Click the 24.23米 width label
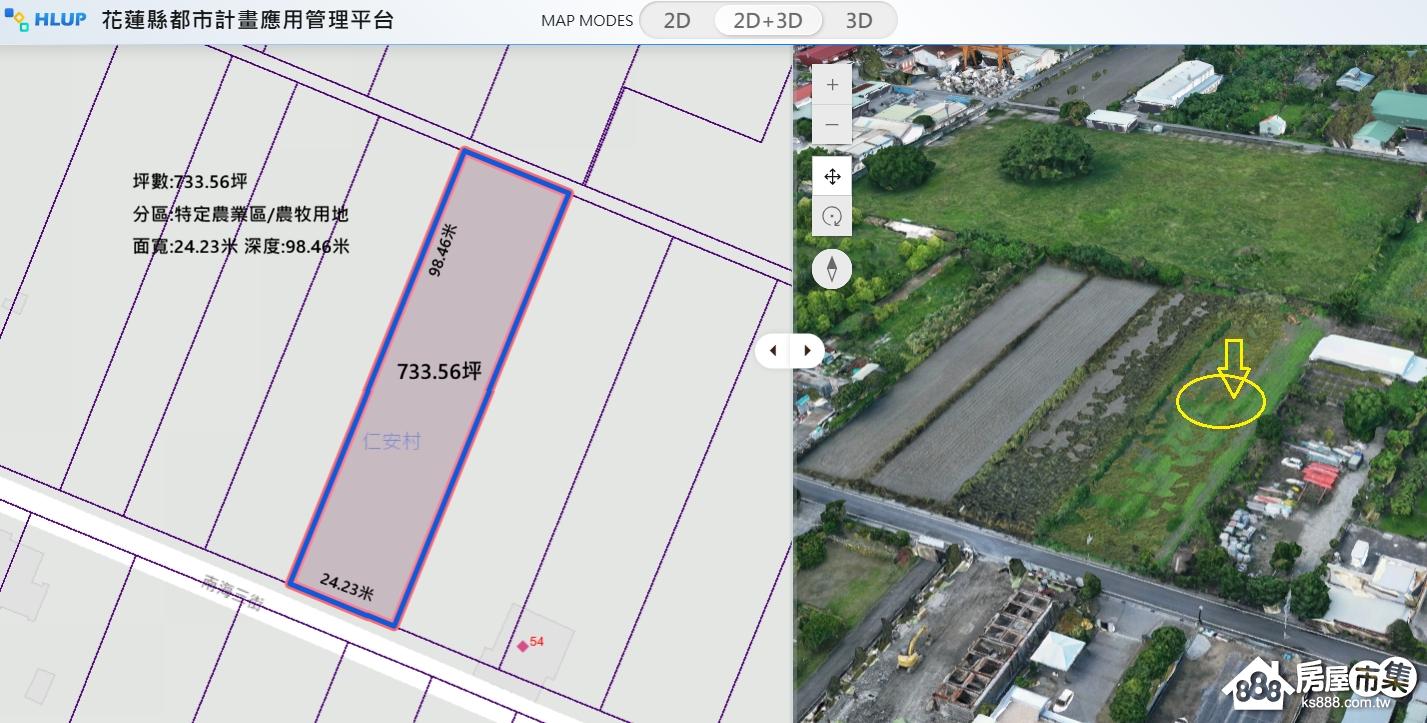Screen dimensions: 1427x723 click(346, 586)
